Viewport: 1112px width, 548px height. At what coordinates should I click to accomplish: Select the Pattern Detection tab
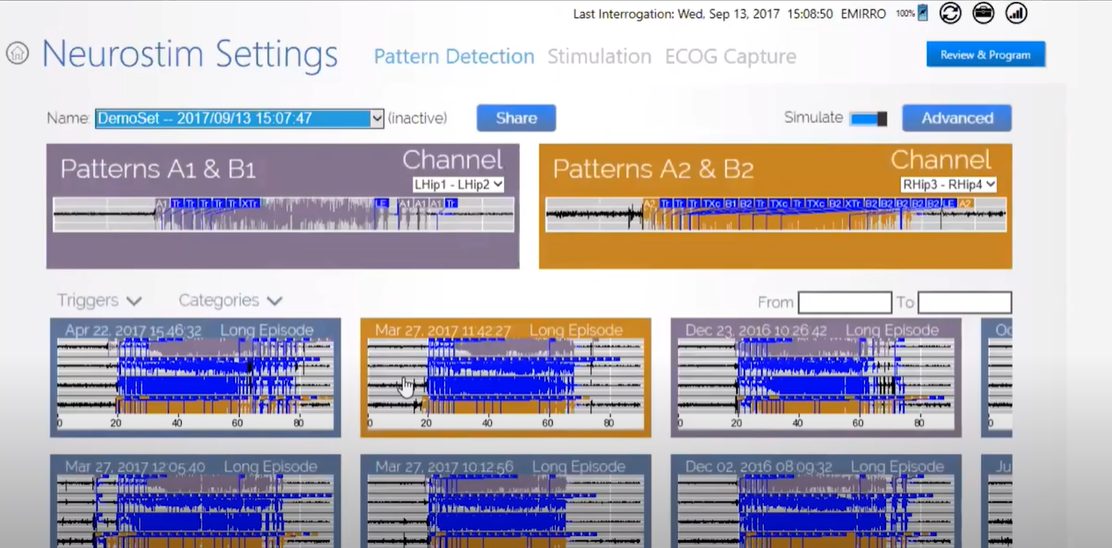[x=454, y=57]
